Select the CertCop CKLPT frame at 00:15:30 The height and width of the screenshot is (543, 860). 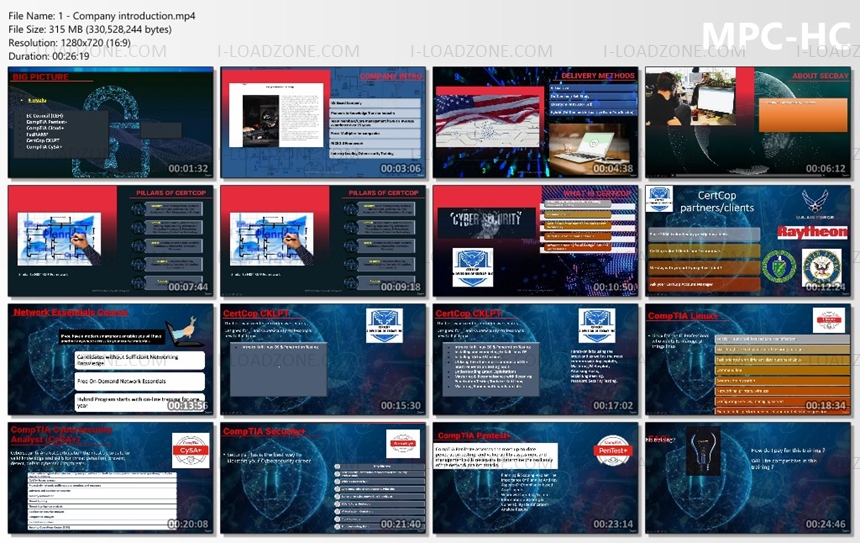(323, 360)
